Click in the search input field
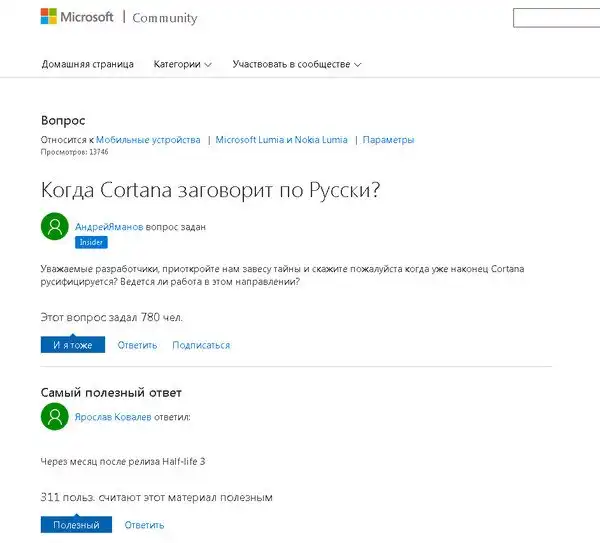Screen dimensions: 600x543 556,17
